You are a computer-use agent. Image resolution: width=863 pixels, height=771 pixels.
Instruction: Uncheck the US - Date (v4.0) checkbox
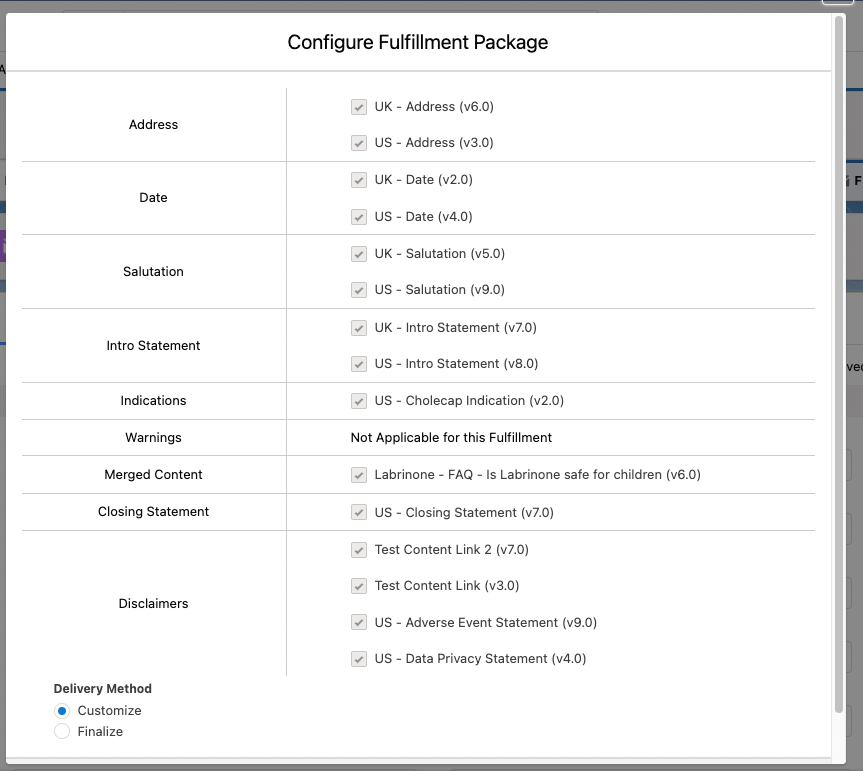pos(359,217)
